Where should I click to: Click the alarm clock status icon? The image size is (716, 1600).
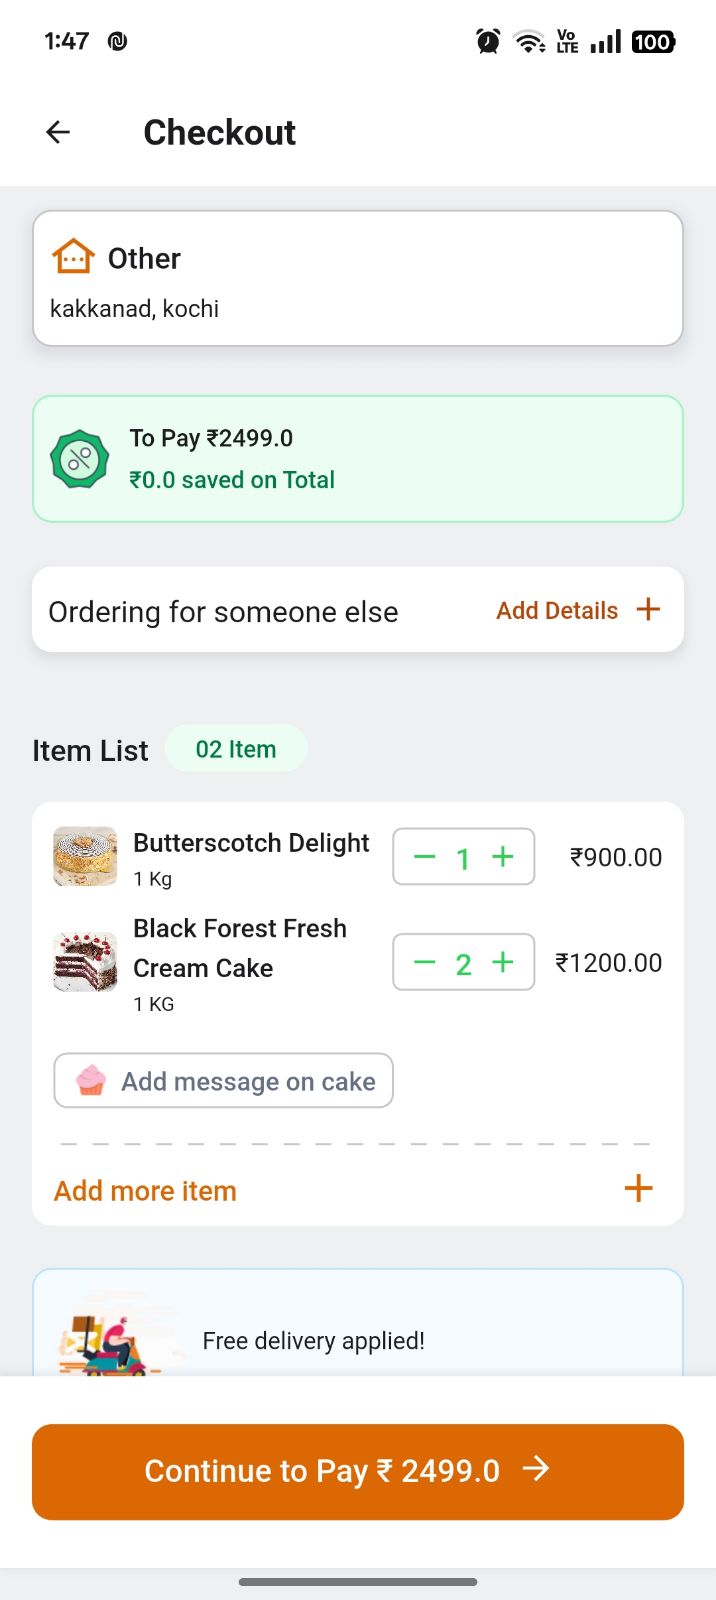point(488,41)
